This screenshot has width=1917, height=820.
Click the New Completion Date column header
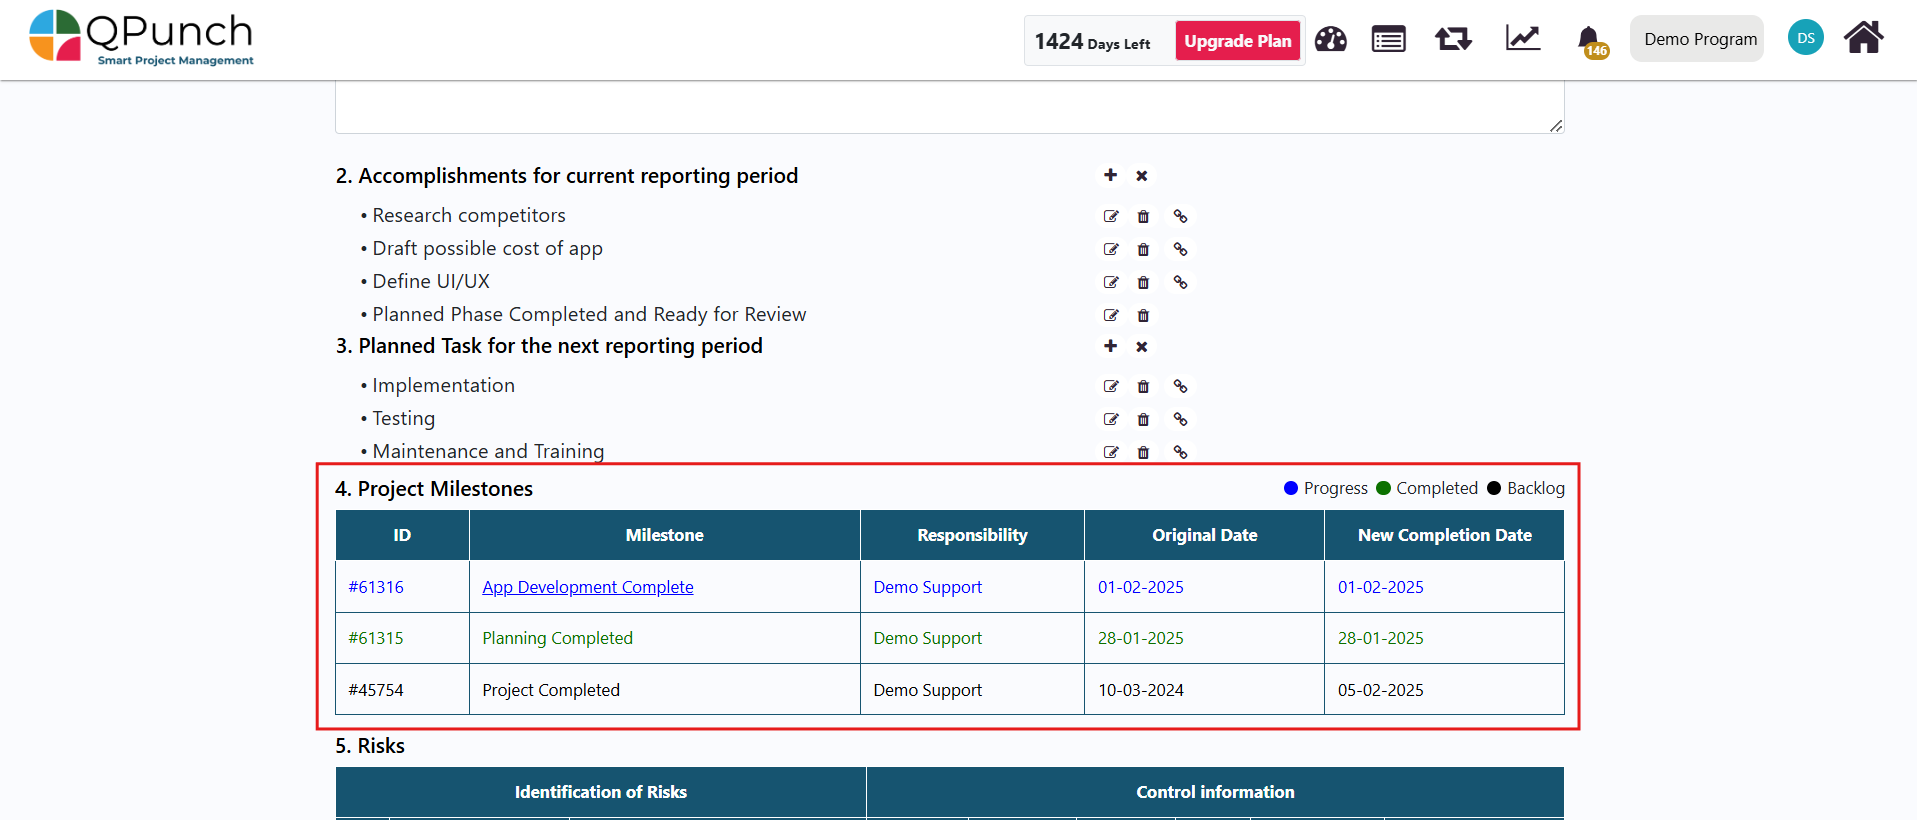point(1444,535)
